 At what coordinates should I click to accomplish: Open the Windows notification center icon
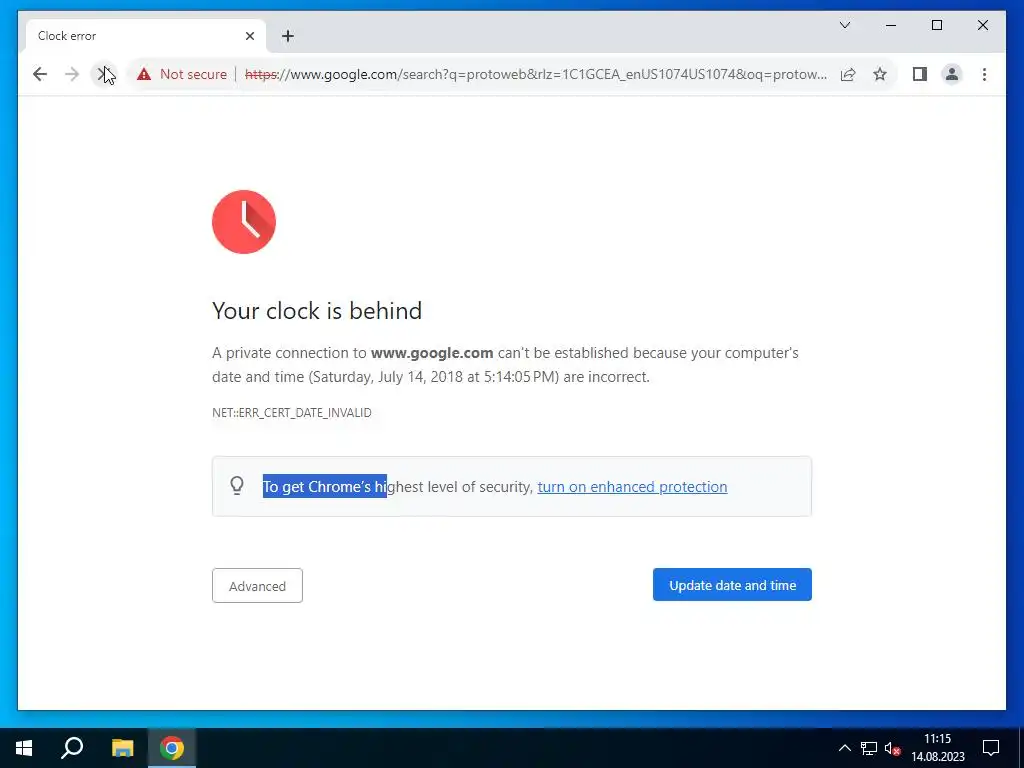pos(991,748)
